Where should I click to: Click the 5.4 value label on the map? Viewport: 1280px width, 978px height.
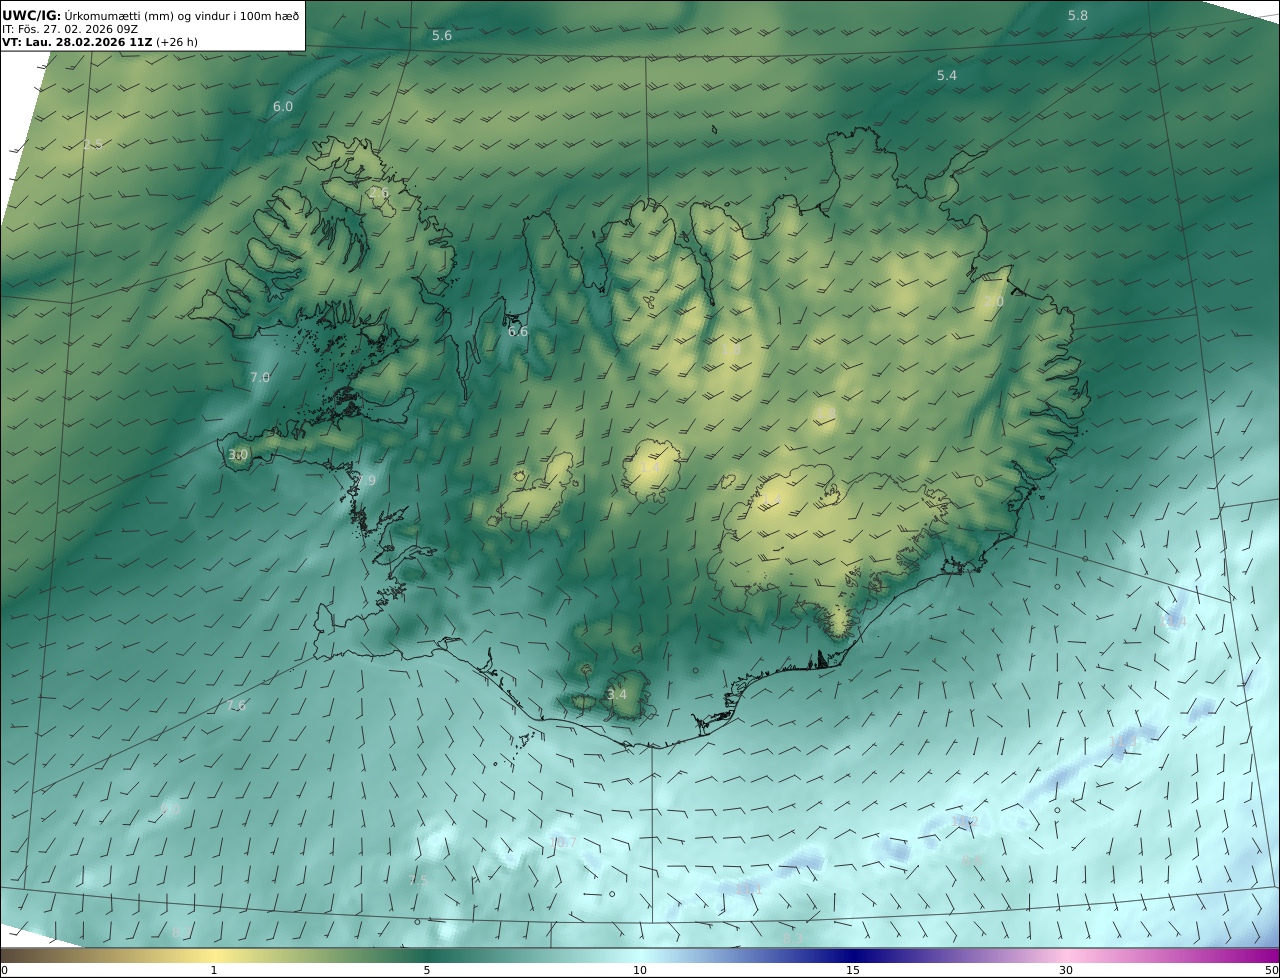click(x=947, y=76)
